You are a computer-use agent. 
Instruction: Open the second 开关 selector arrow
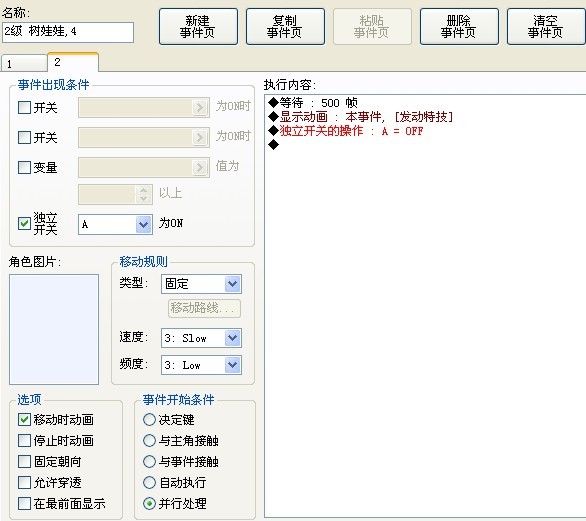point(200,138)
